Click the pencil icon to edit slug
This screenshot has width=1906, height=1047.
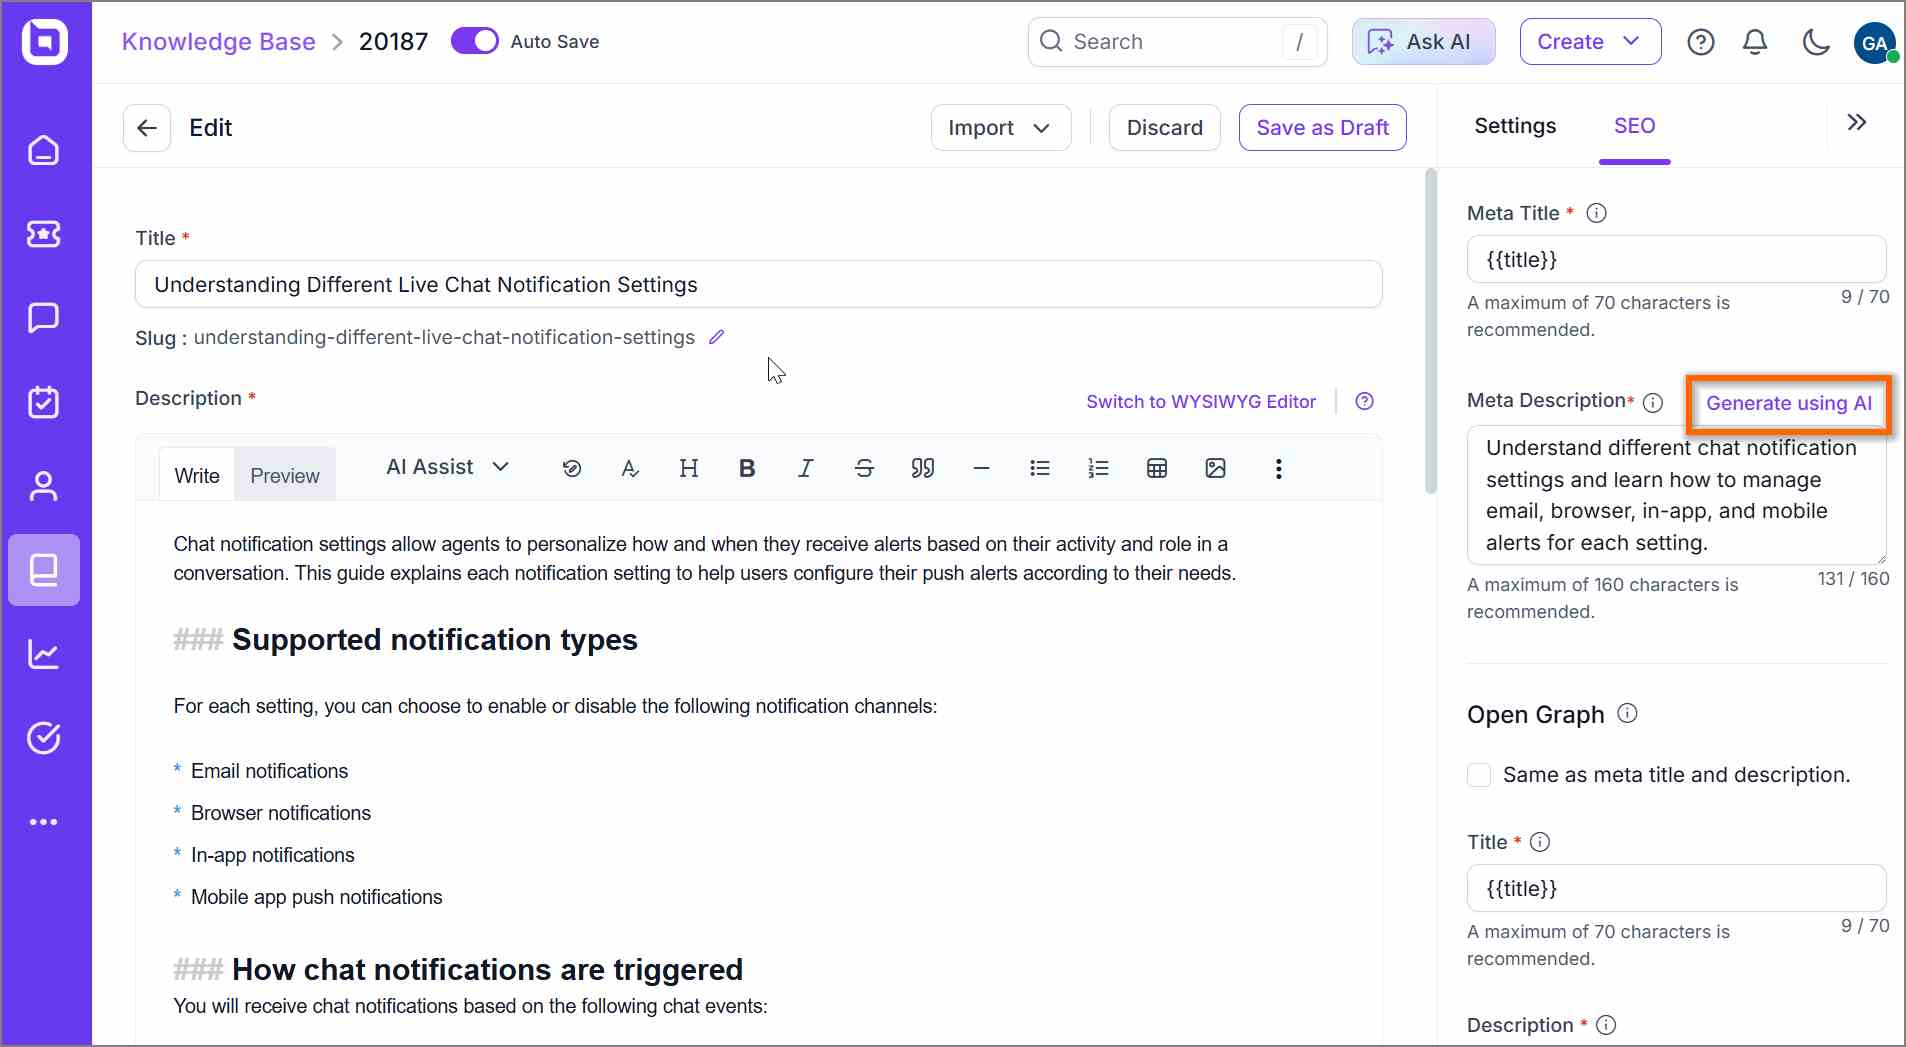point(716,337)
